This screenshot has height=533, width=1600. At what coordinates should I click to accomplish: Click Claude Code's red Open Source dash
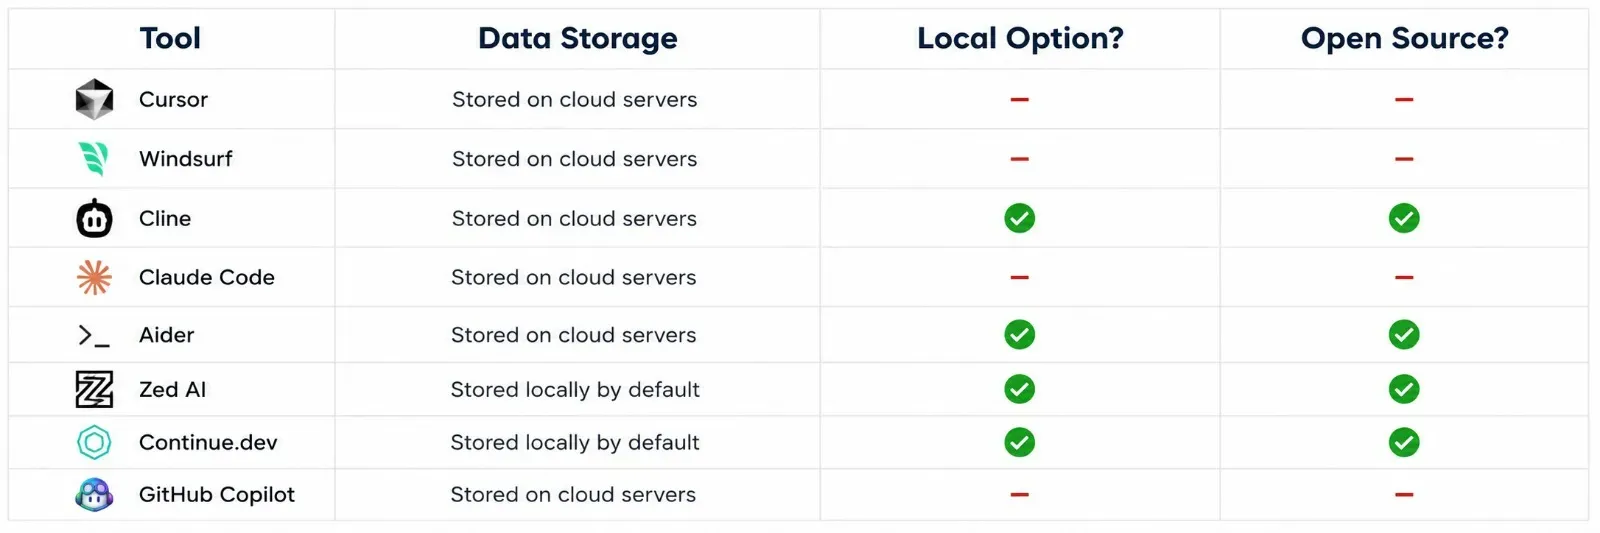(x=1404, y=277)
